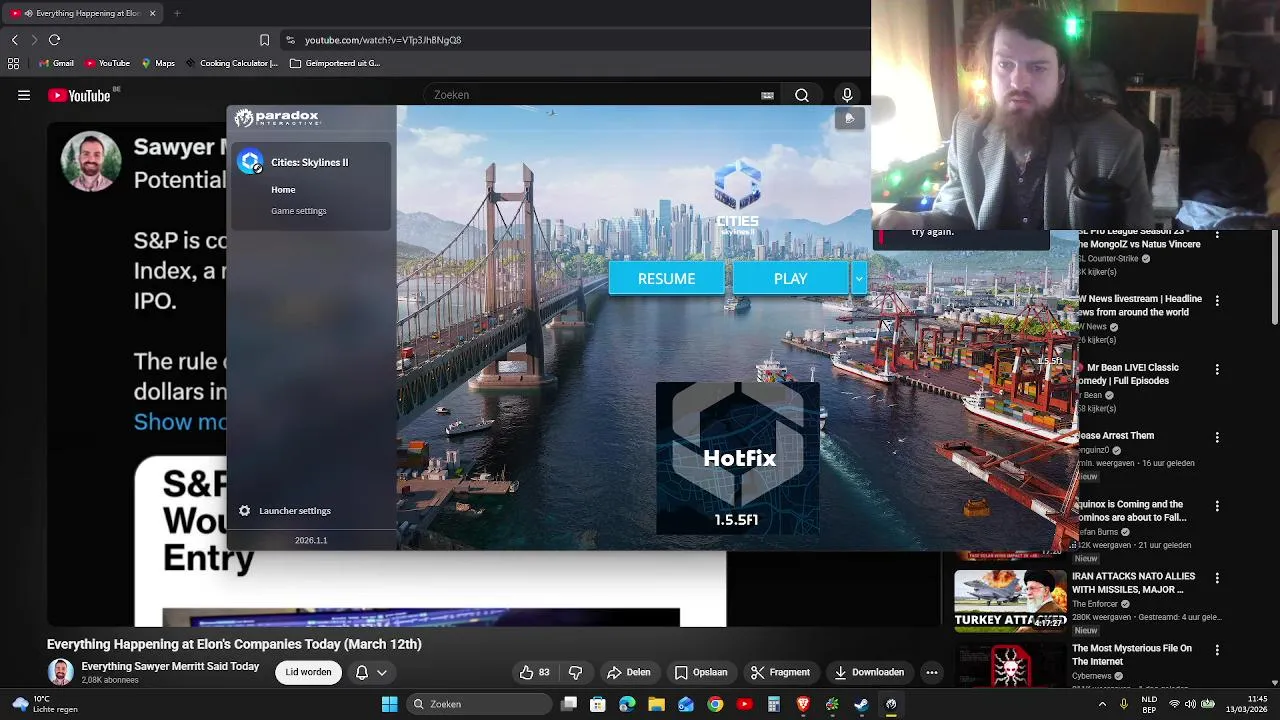Screen dimensions: 1280x720
Task: Show hidden system tray icons chevron
Action: pos(1102,704)
